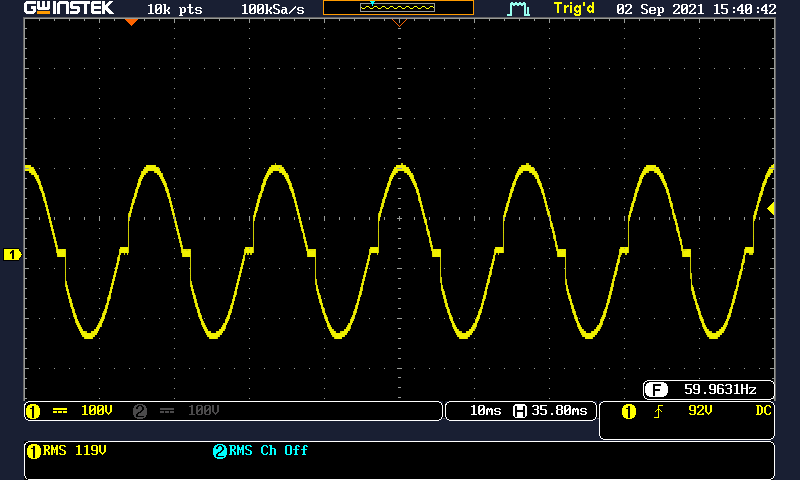Click the 59.9631Hz frequency reading
The image size is (800, 480).
(x=720, y=390)
